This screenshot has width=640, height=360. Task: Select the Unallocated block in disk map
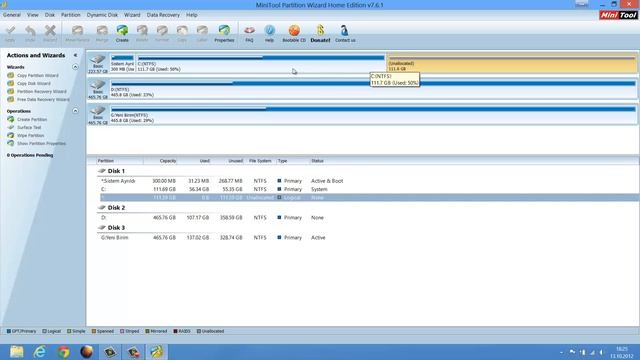tap(511, 63)
